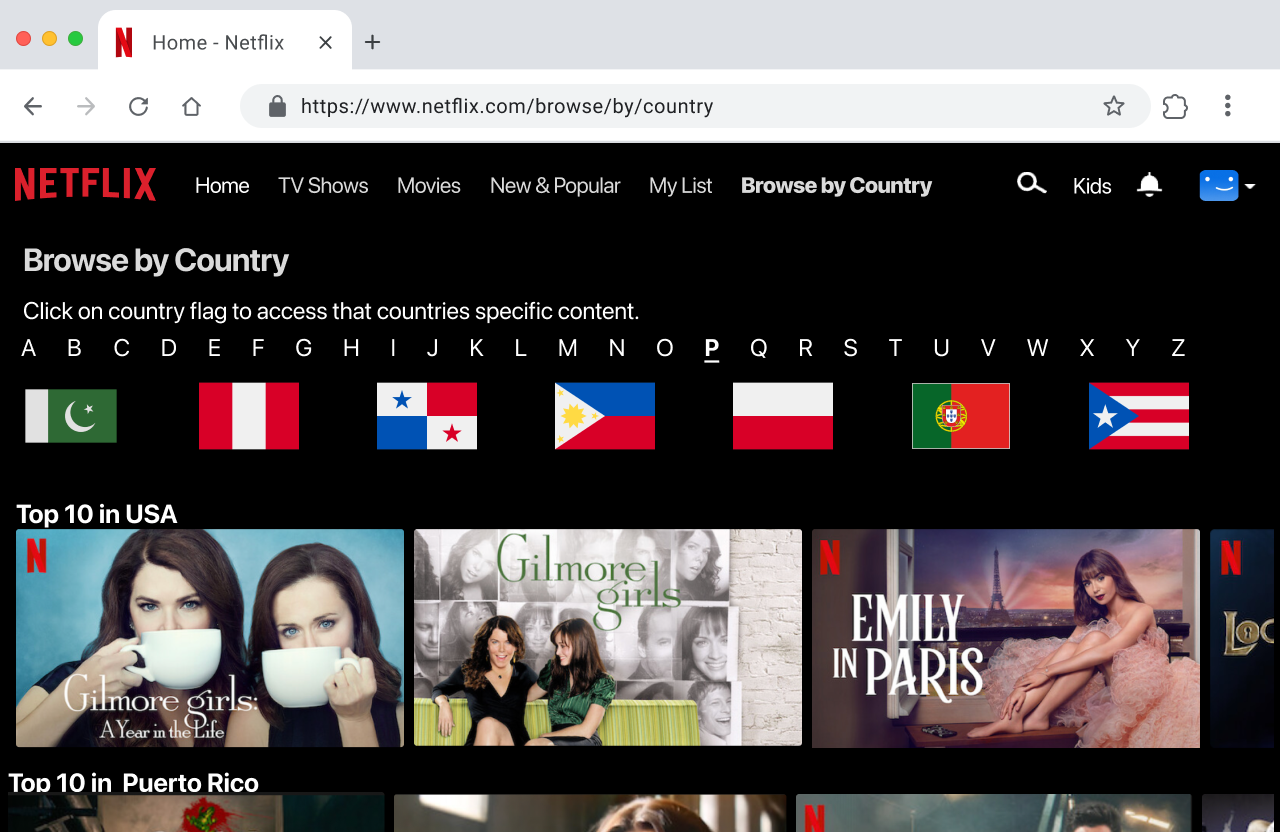The width and height of the screenshot is (1280, 832).
Task: Go to Home in Netflix nav
Action: pos(222,186)
